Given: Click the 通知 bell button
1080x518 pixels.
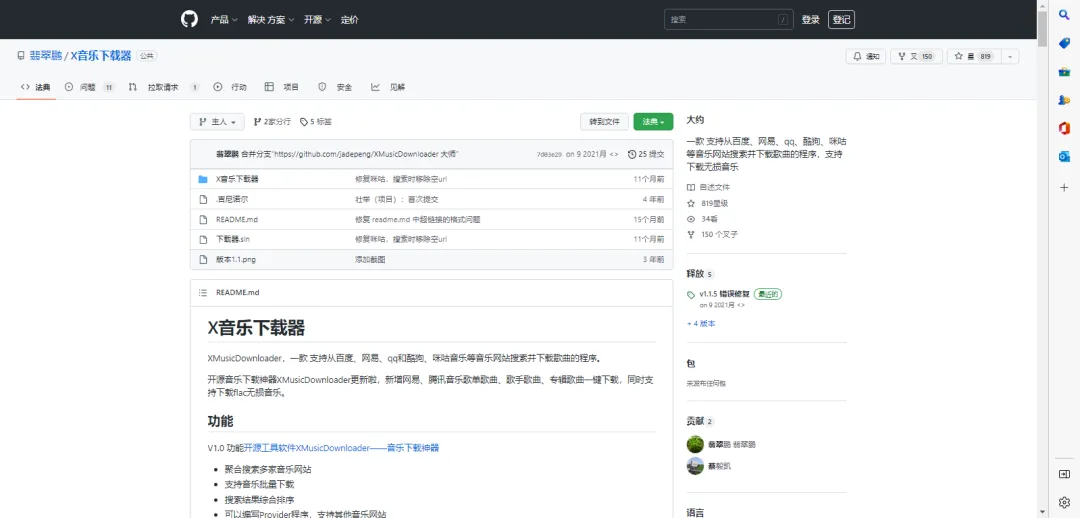Looking at the screenshot, I should pos(866,56).
